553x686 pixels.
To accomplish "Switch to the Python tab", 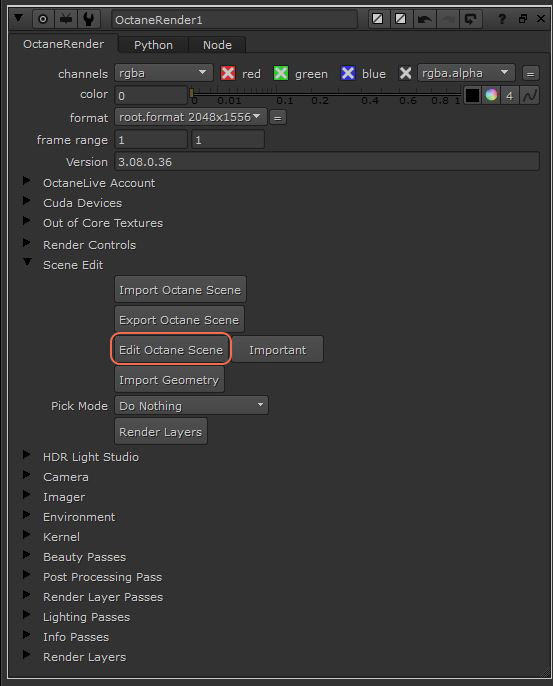I will (153, 45).
